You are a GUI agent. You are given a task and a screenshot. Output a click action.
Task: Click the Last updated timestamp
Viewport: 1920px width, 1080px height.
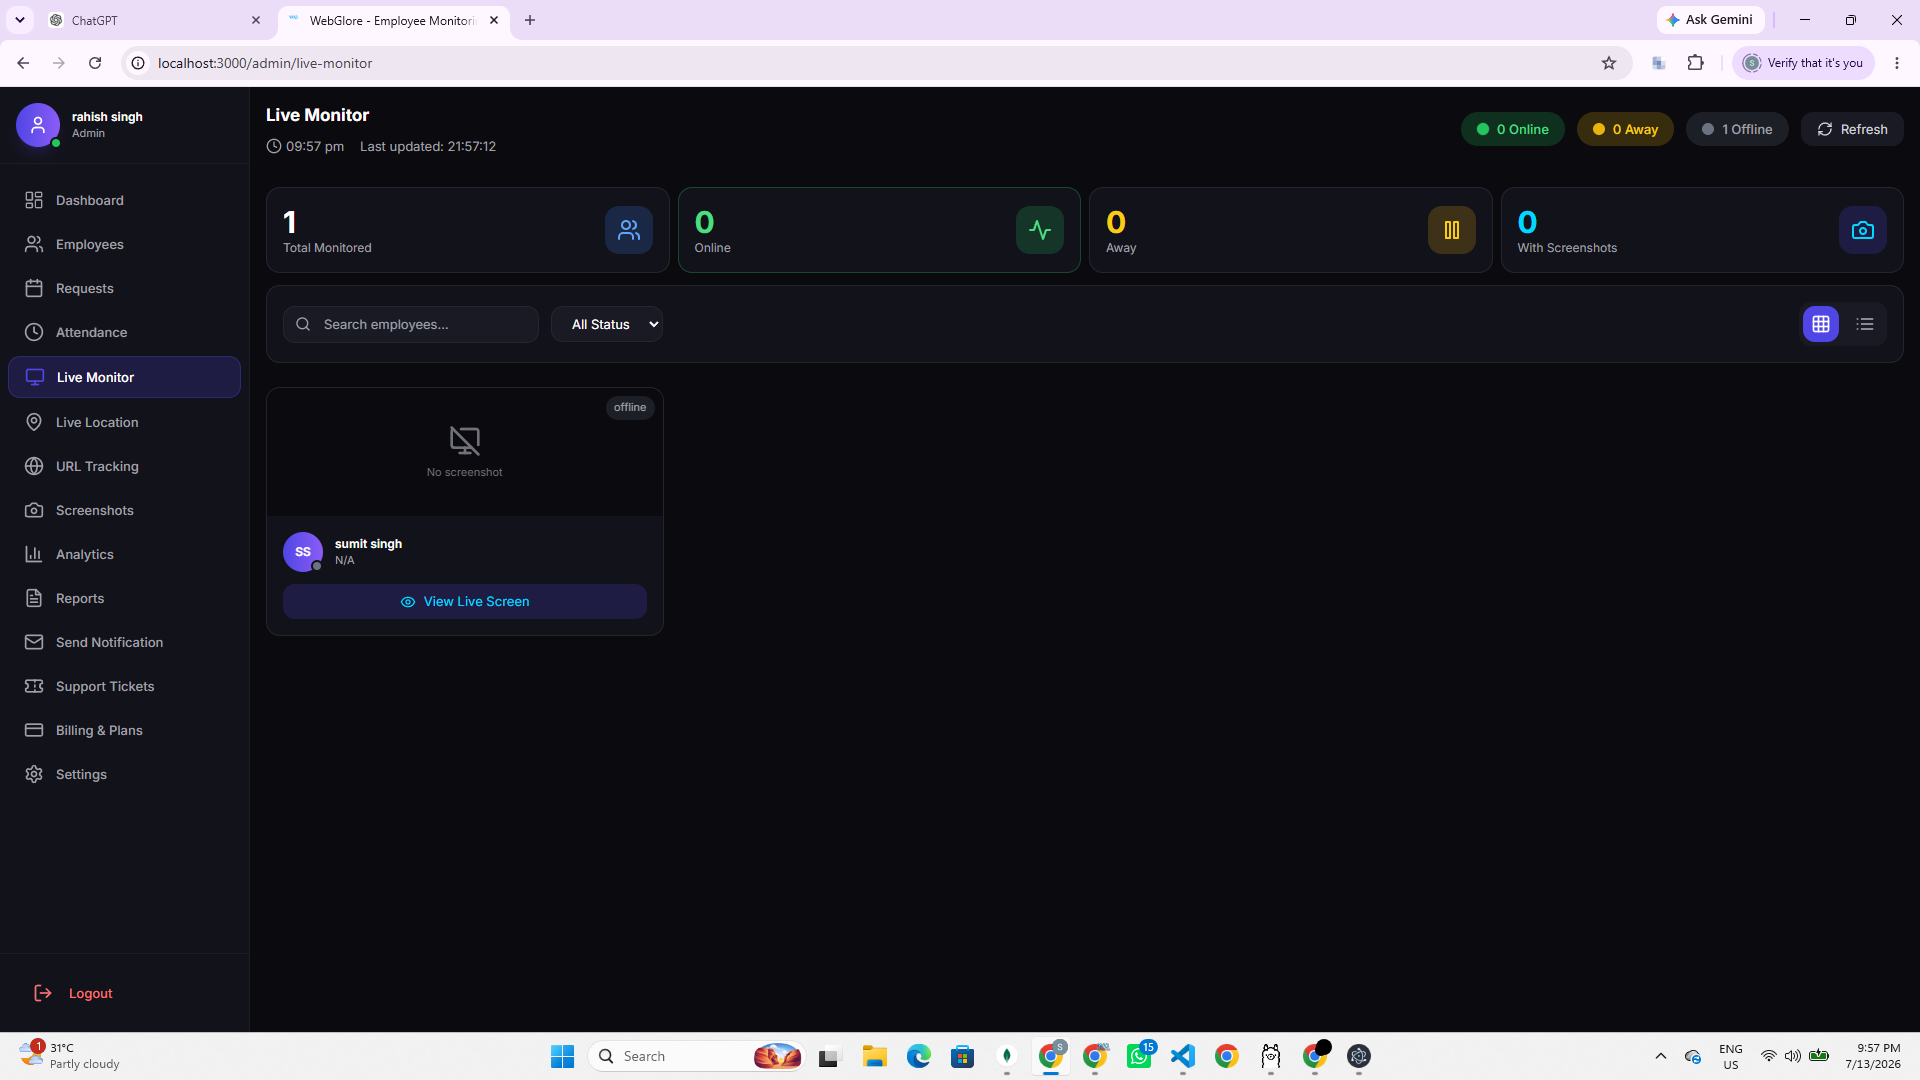click(x=428, y=146)
